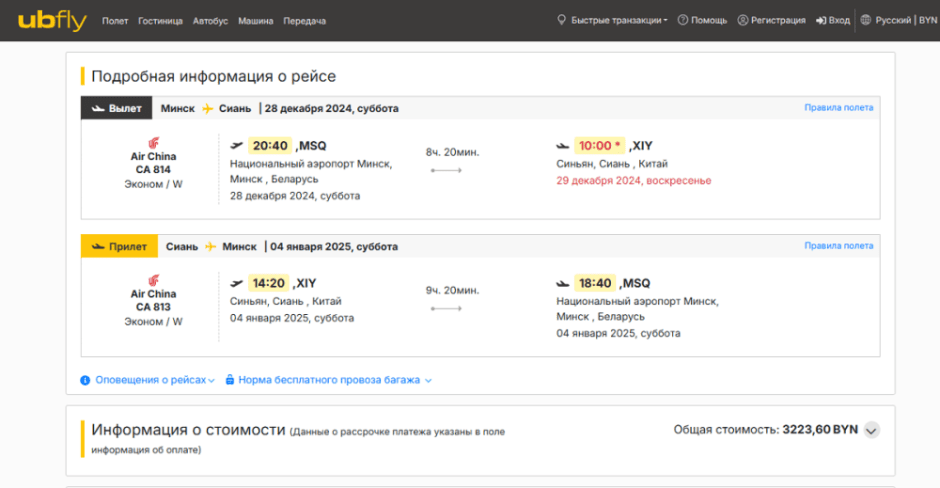Image resolution: width=940 pixels, height=488 pixels.
Task: Click the Вылет departure tab label
Action: [x=116, y=108]
